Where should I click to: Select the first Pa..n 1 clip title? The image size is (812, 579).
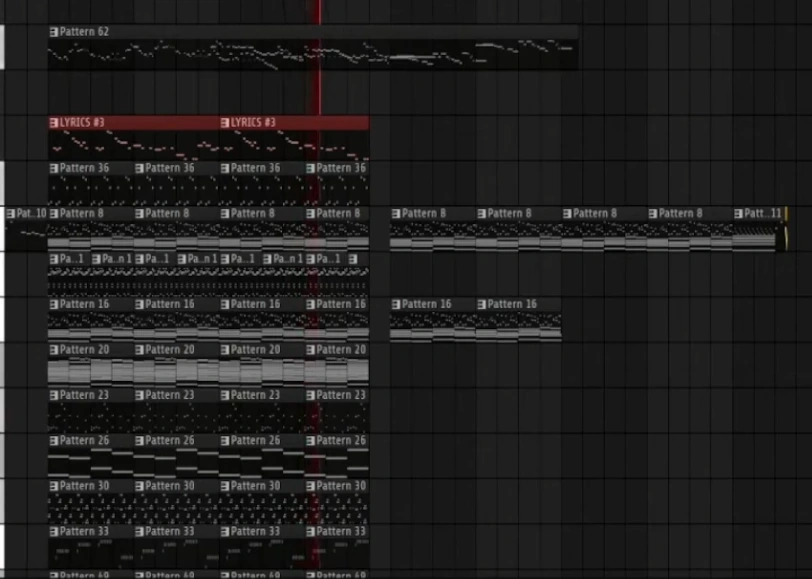[117, 259]
